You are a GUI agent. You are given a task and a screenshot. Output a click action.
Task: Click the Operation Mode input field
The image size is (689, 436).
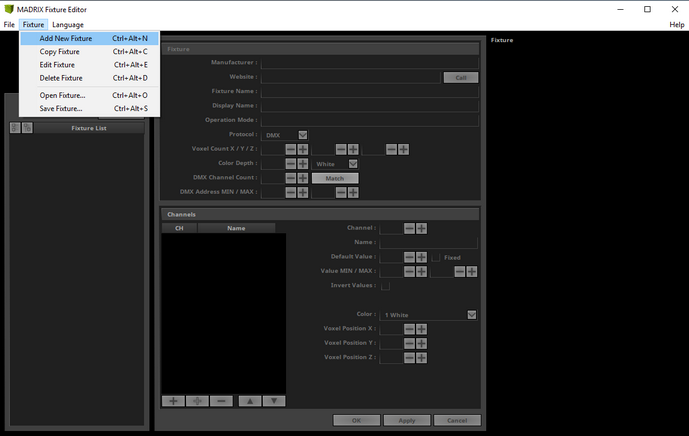[370, 120]
